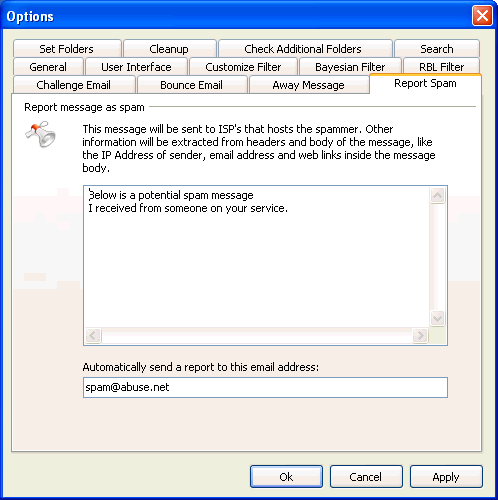498x500 pixels.
Task: Click the report email address field
Action: (265, 387)
